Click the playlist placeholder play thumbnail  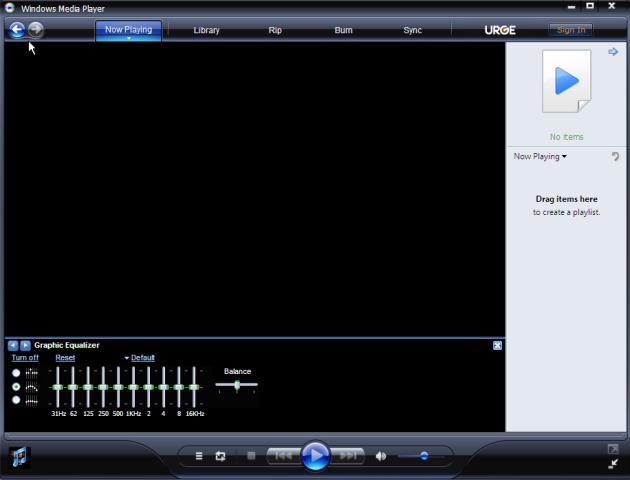[x=567, y=81]
